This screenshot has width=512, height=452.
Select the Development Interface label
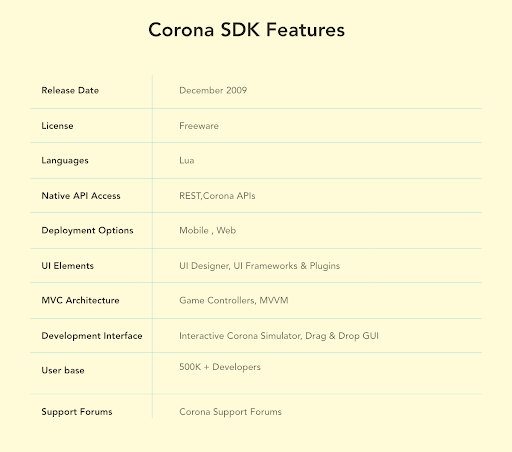coord(92,336)
